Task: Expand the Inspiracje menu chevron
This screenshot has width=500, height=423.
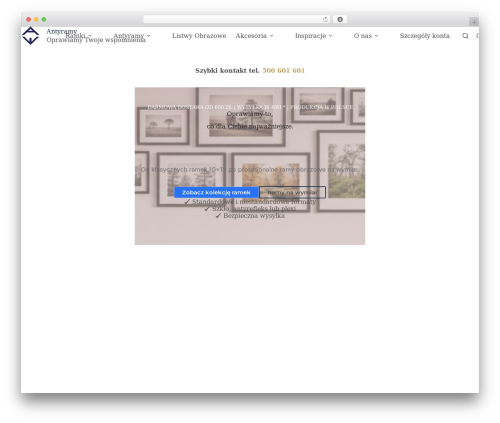Action: [330, 36]
